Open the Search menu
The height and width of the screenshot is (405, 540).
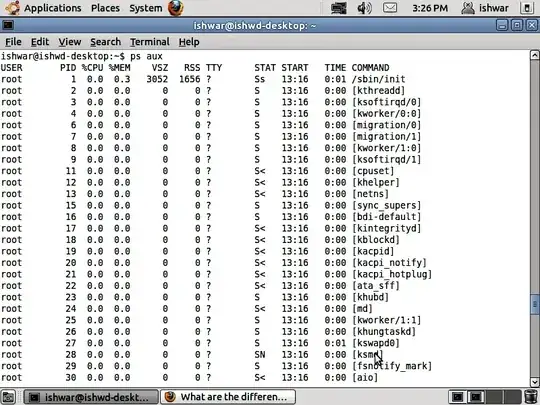tap(105, 42)
